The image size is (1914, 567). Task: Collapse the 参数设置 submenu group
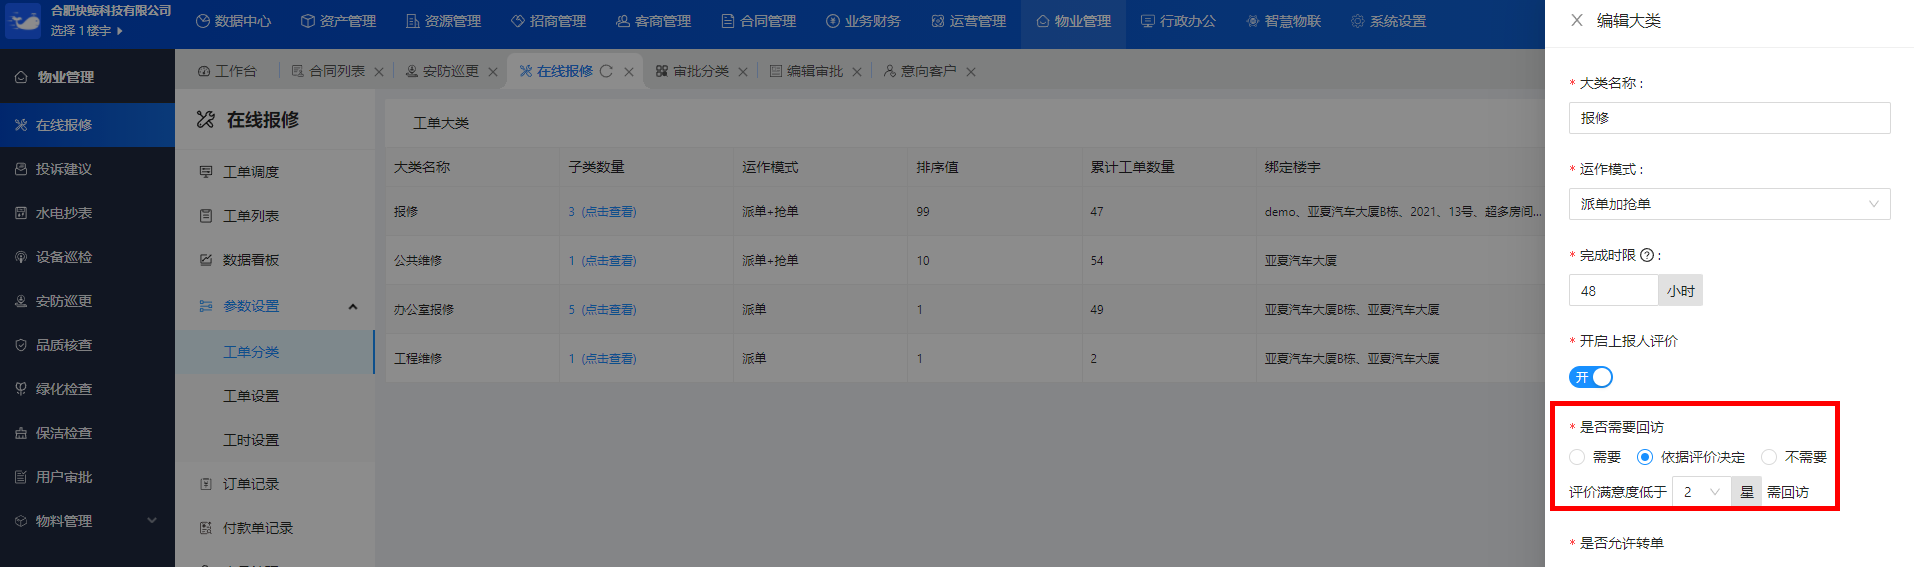pyautogui.click(x=275, y=306)
